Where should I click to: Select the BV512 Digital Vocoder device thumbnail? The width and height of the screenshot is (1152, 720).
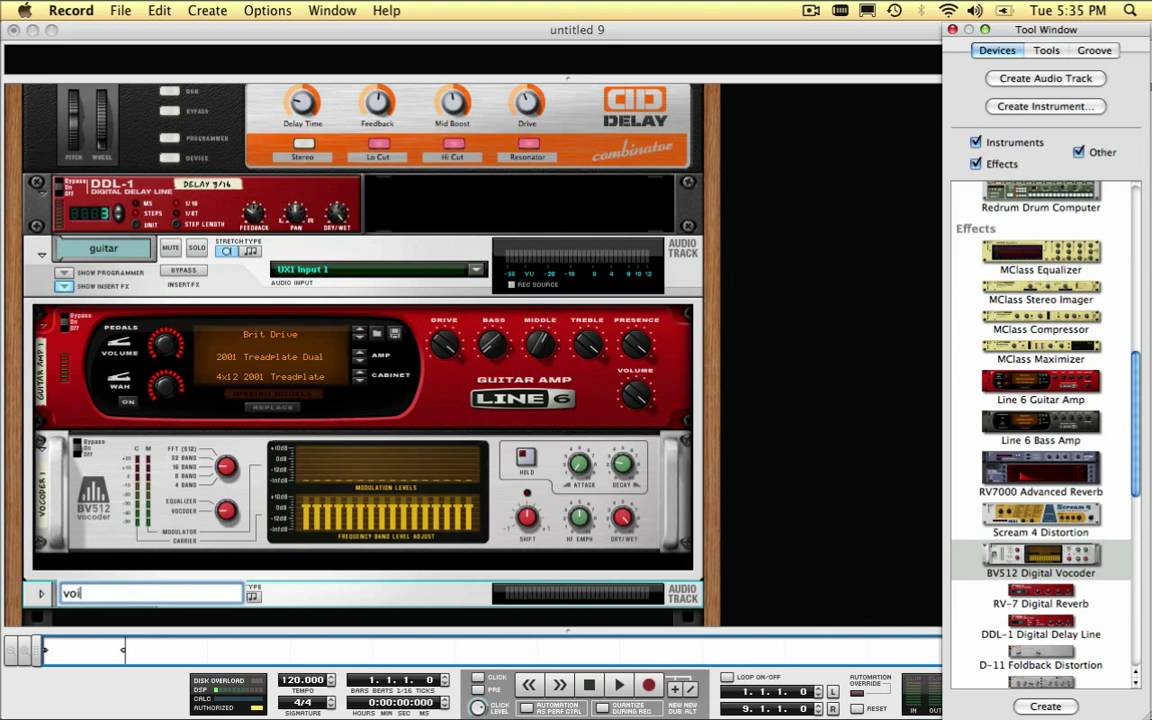click(1040, 555)
